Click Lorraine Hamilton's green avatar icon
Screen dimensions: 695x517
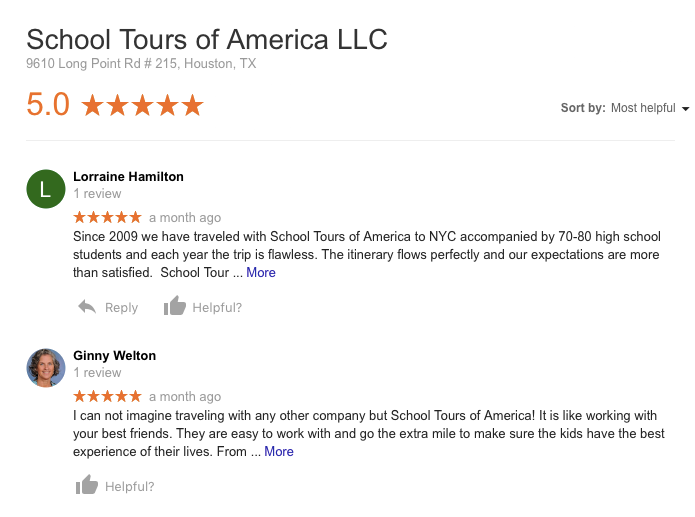(45, 189)
